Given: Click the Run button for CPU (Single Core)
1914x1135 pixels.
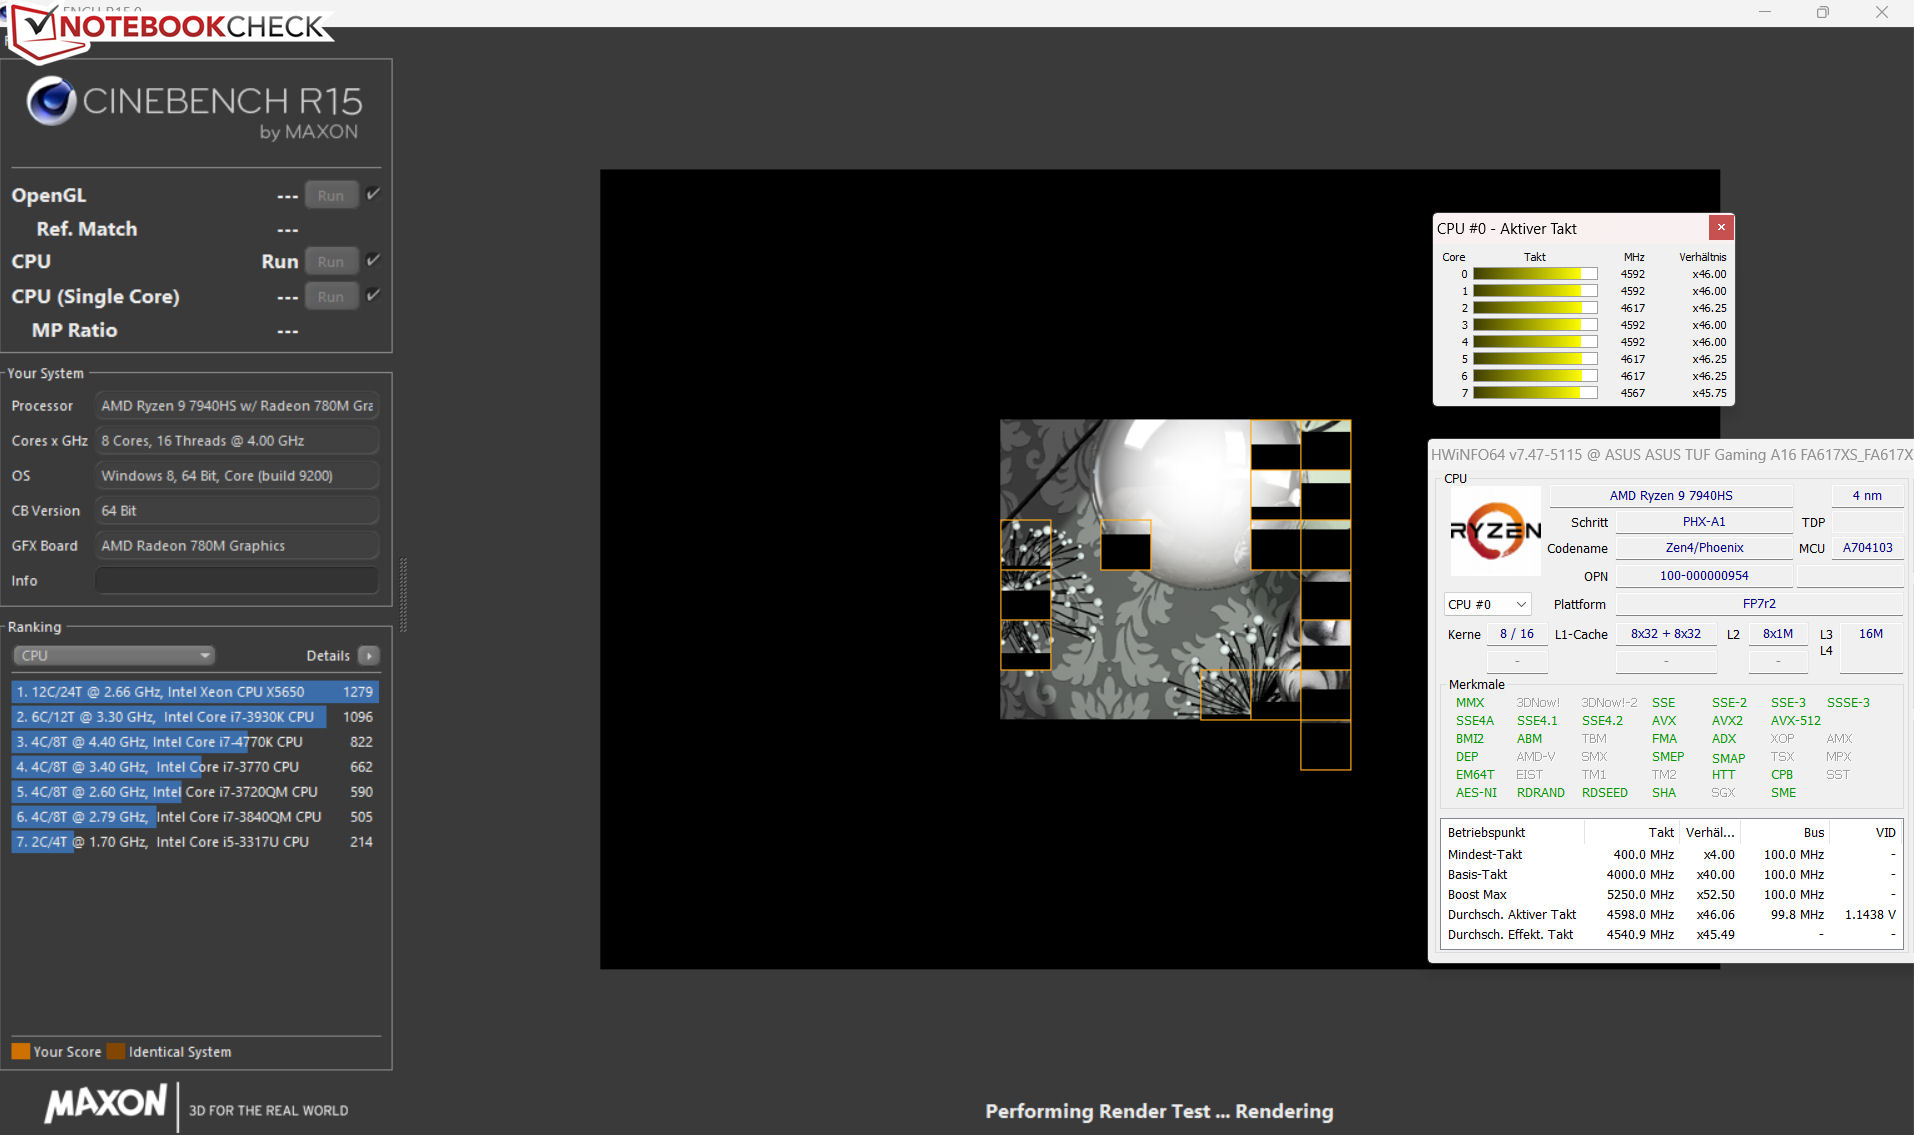Looking at the screenshot, I should 331,297.
